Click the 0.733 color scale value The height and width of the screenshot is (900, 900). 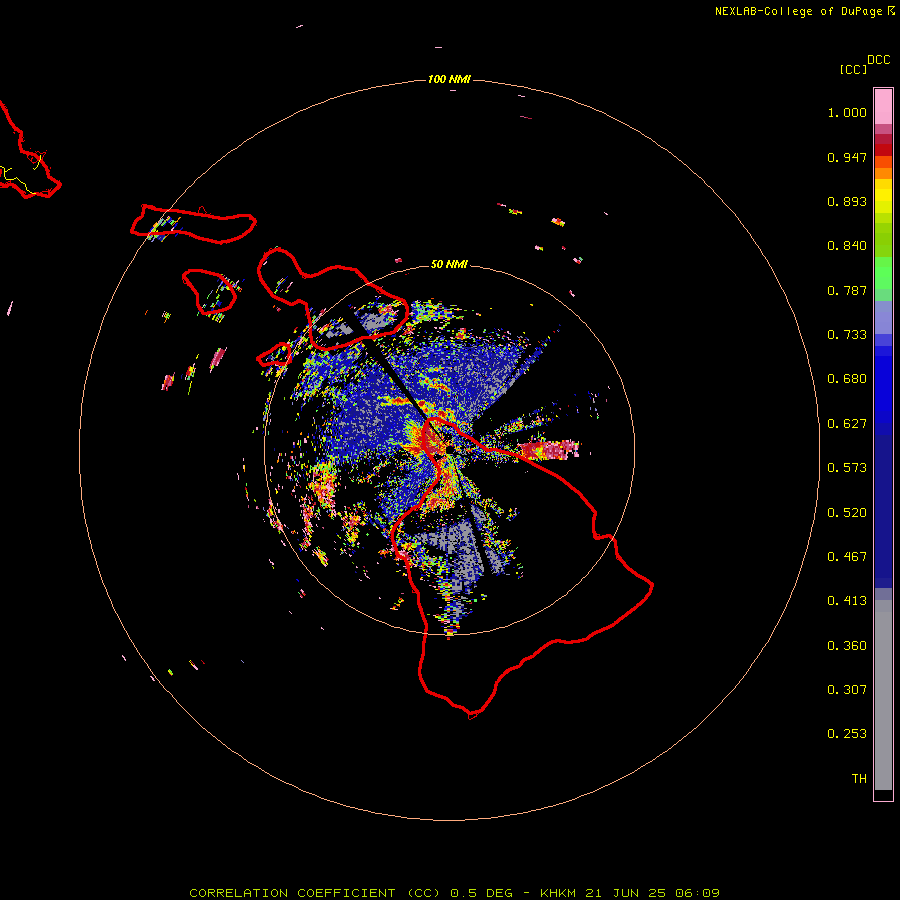[847, 335]
